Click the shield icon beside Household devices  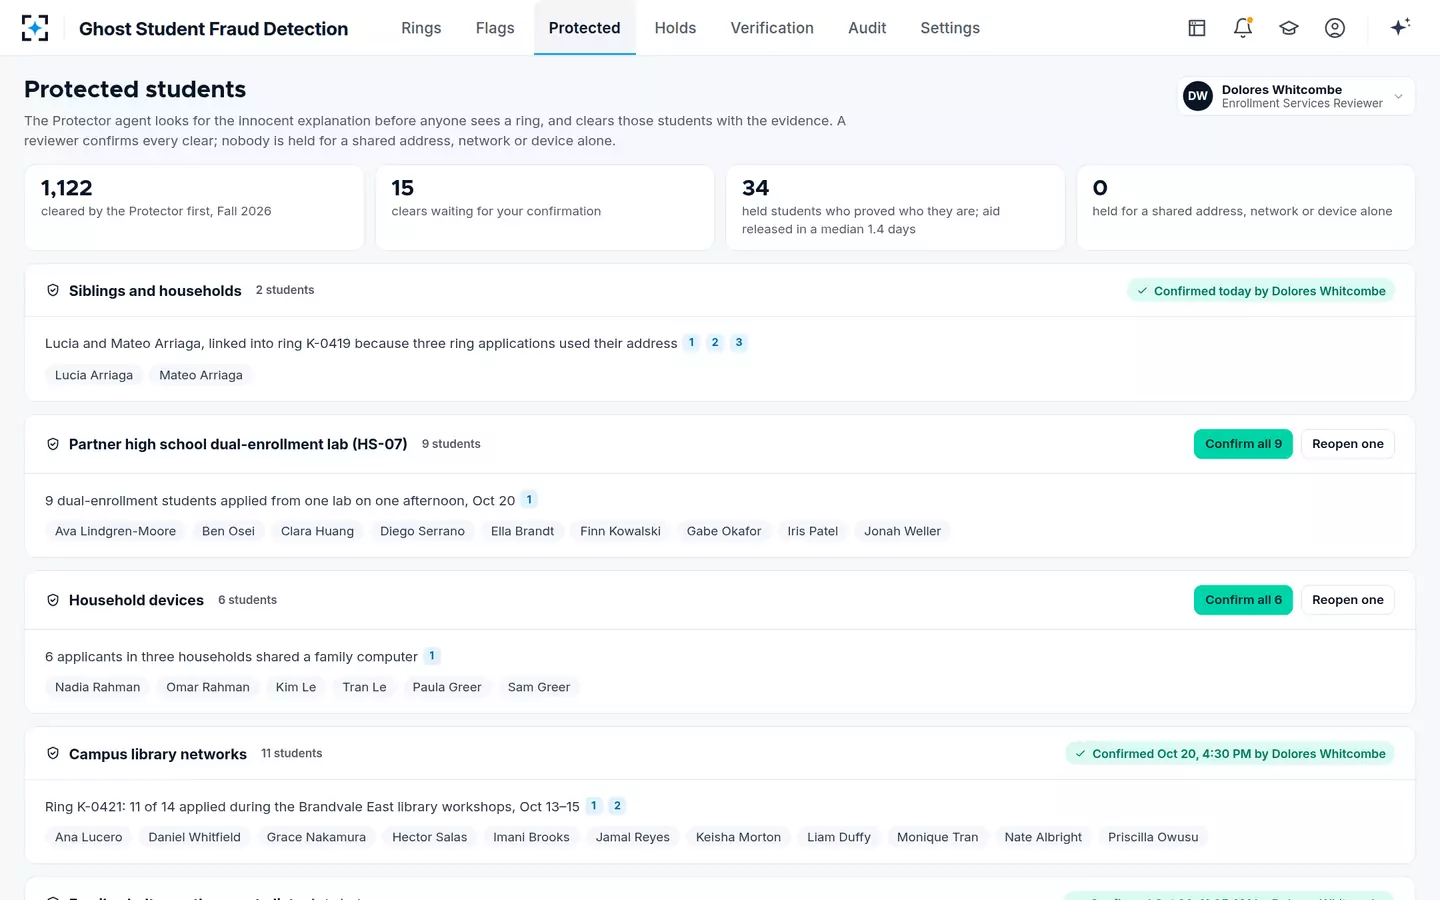pyautogui.click(x=53, y=600)
